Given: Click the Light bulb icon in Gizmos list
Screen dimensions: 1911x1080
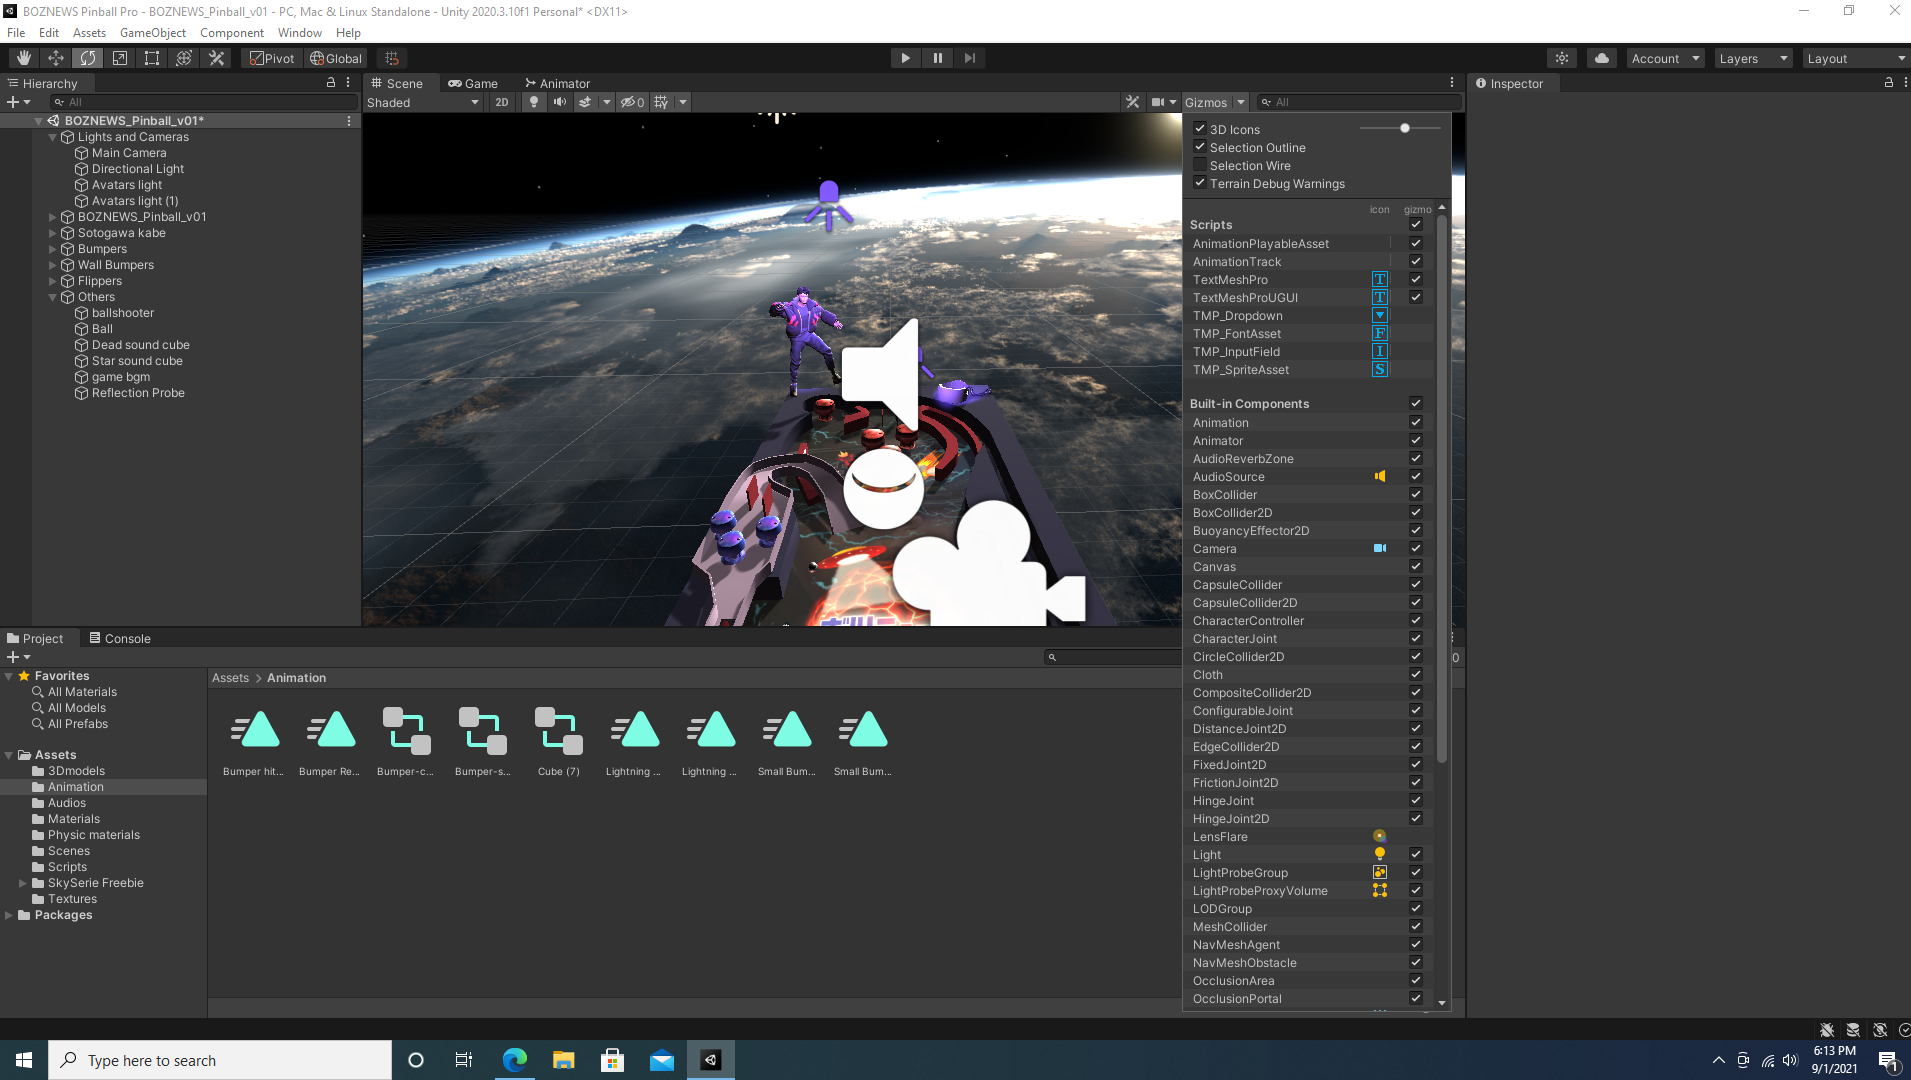Looking at the screenshot, I should [1380, 855].
